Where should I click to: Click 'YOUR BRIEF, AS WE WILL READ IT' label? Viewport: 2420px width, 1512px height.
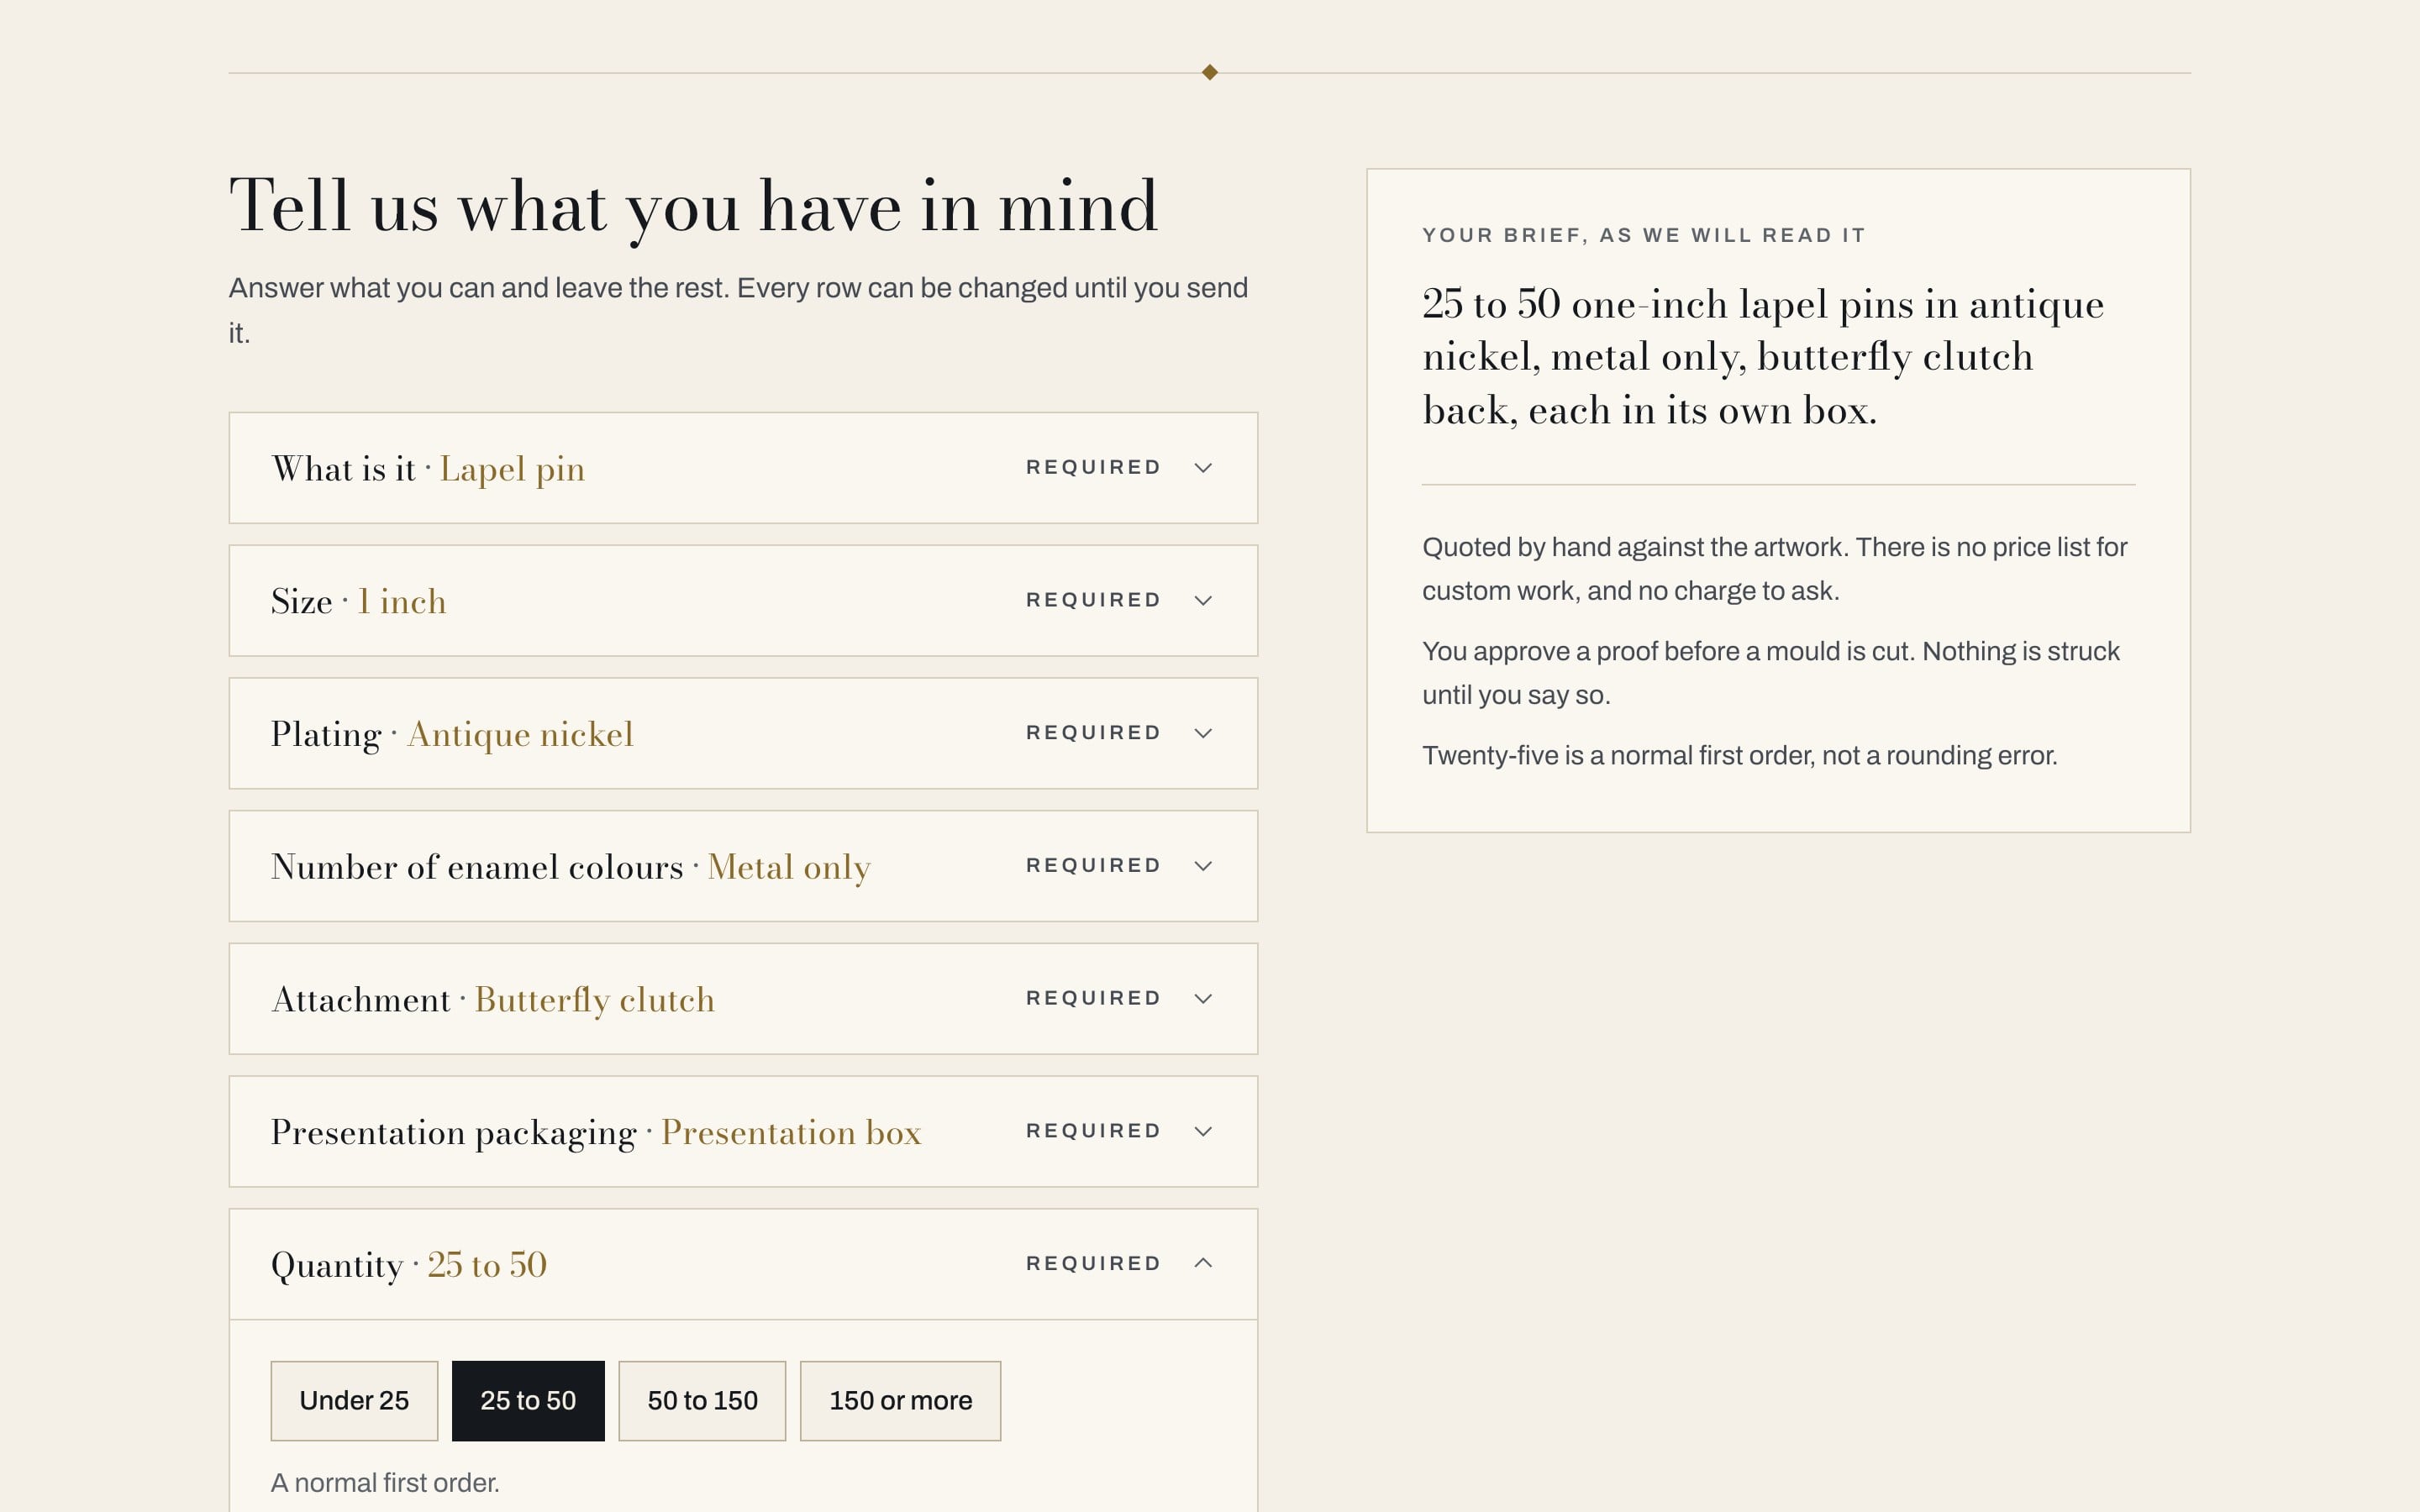click(1644, 235)
